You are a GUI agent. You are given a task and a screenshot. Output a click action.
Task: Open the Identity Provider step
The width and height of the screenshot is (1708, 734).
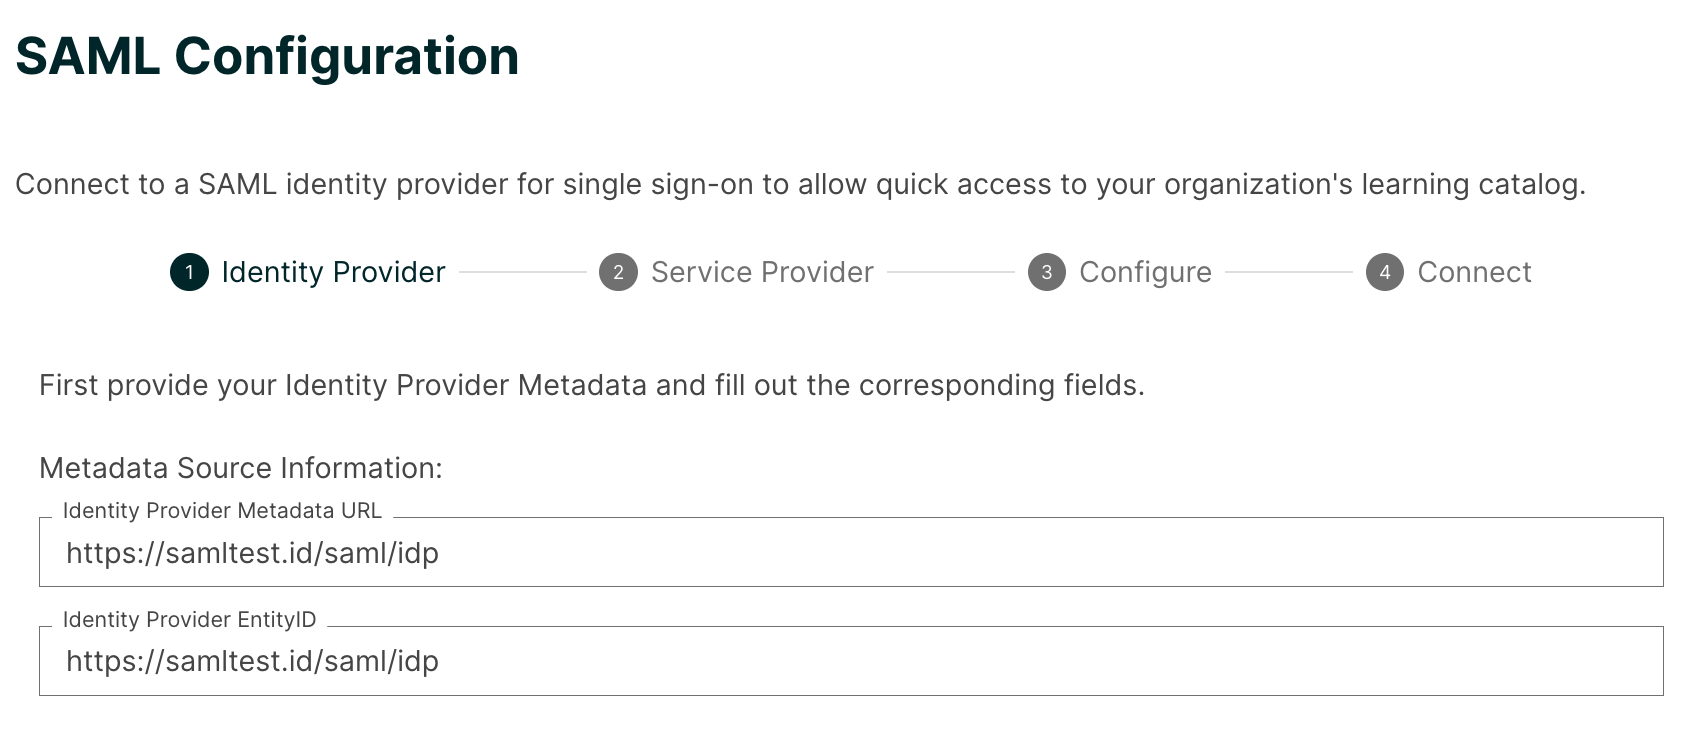coord(332,272)
